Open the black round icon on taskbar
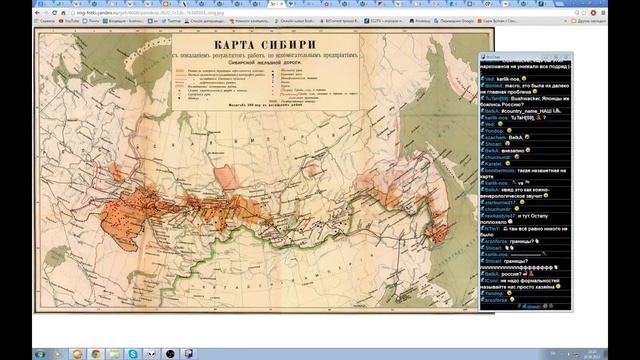 pos(170,354)
